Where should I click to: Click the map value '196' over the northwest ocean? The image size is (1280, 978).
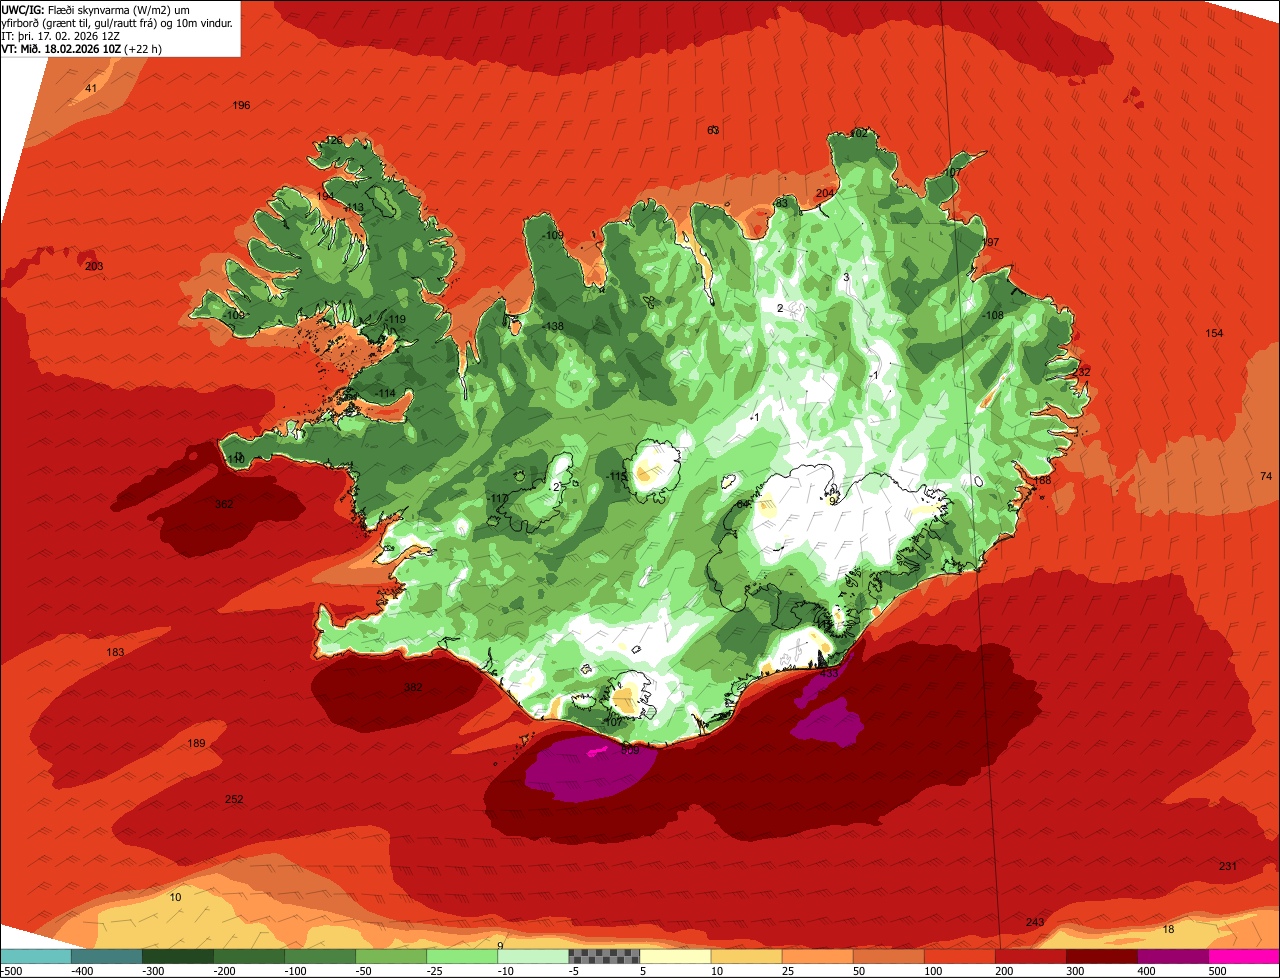point(241,106)
